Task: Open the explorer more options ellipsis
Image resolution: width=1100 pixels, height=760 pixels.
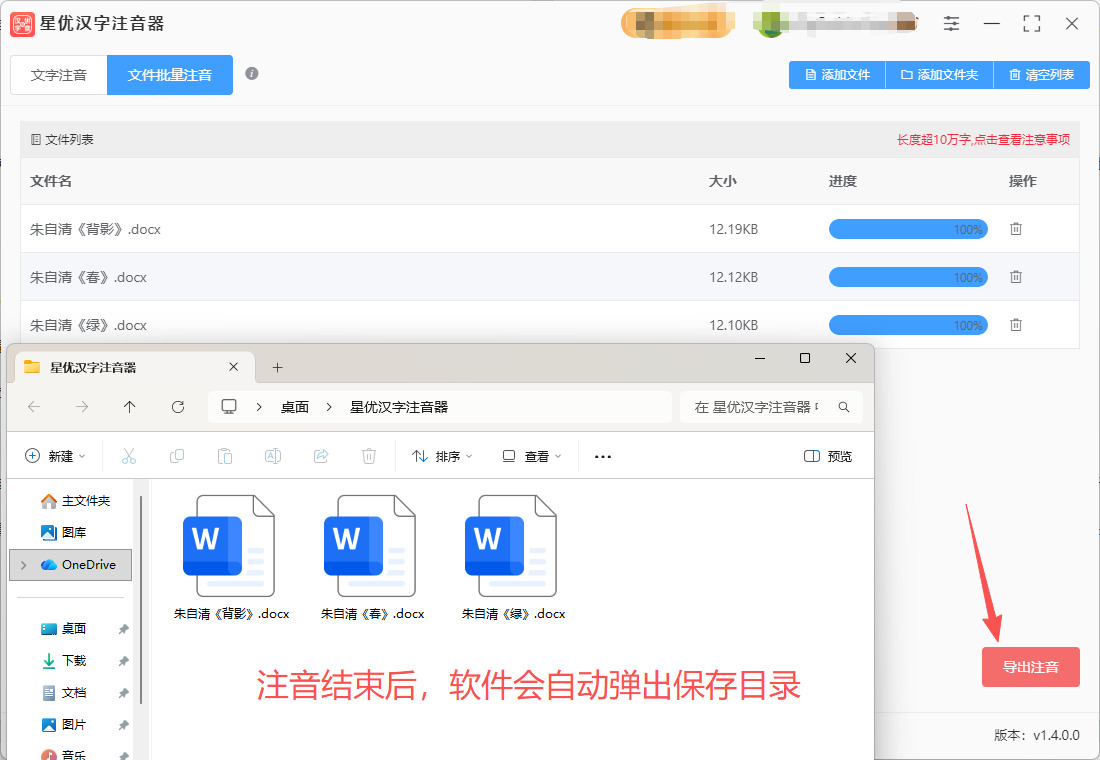Action: coord(602,456)
